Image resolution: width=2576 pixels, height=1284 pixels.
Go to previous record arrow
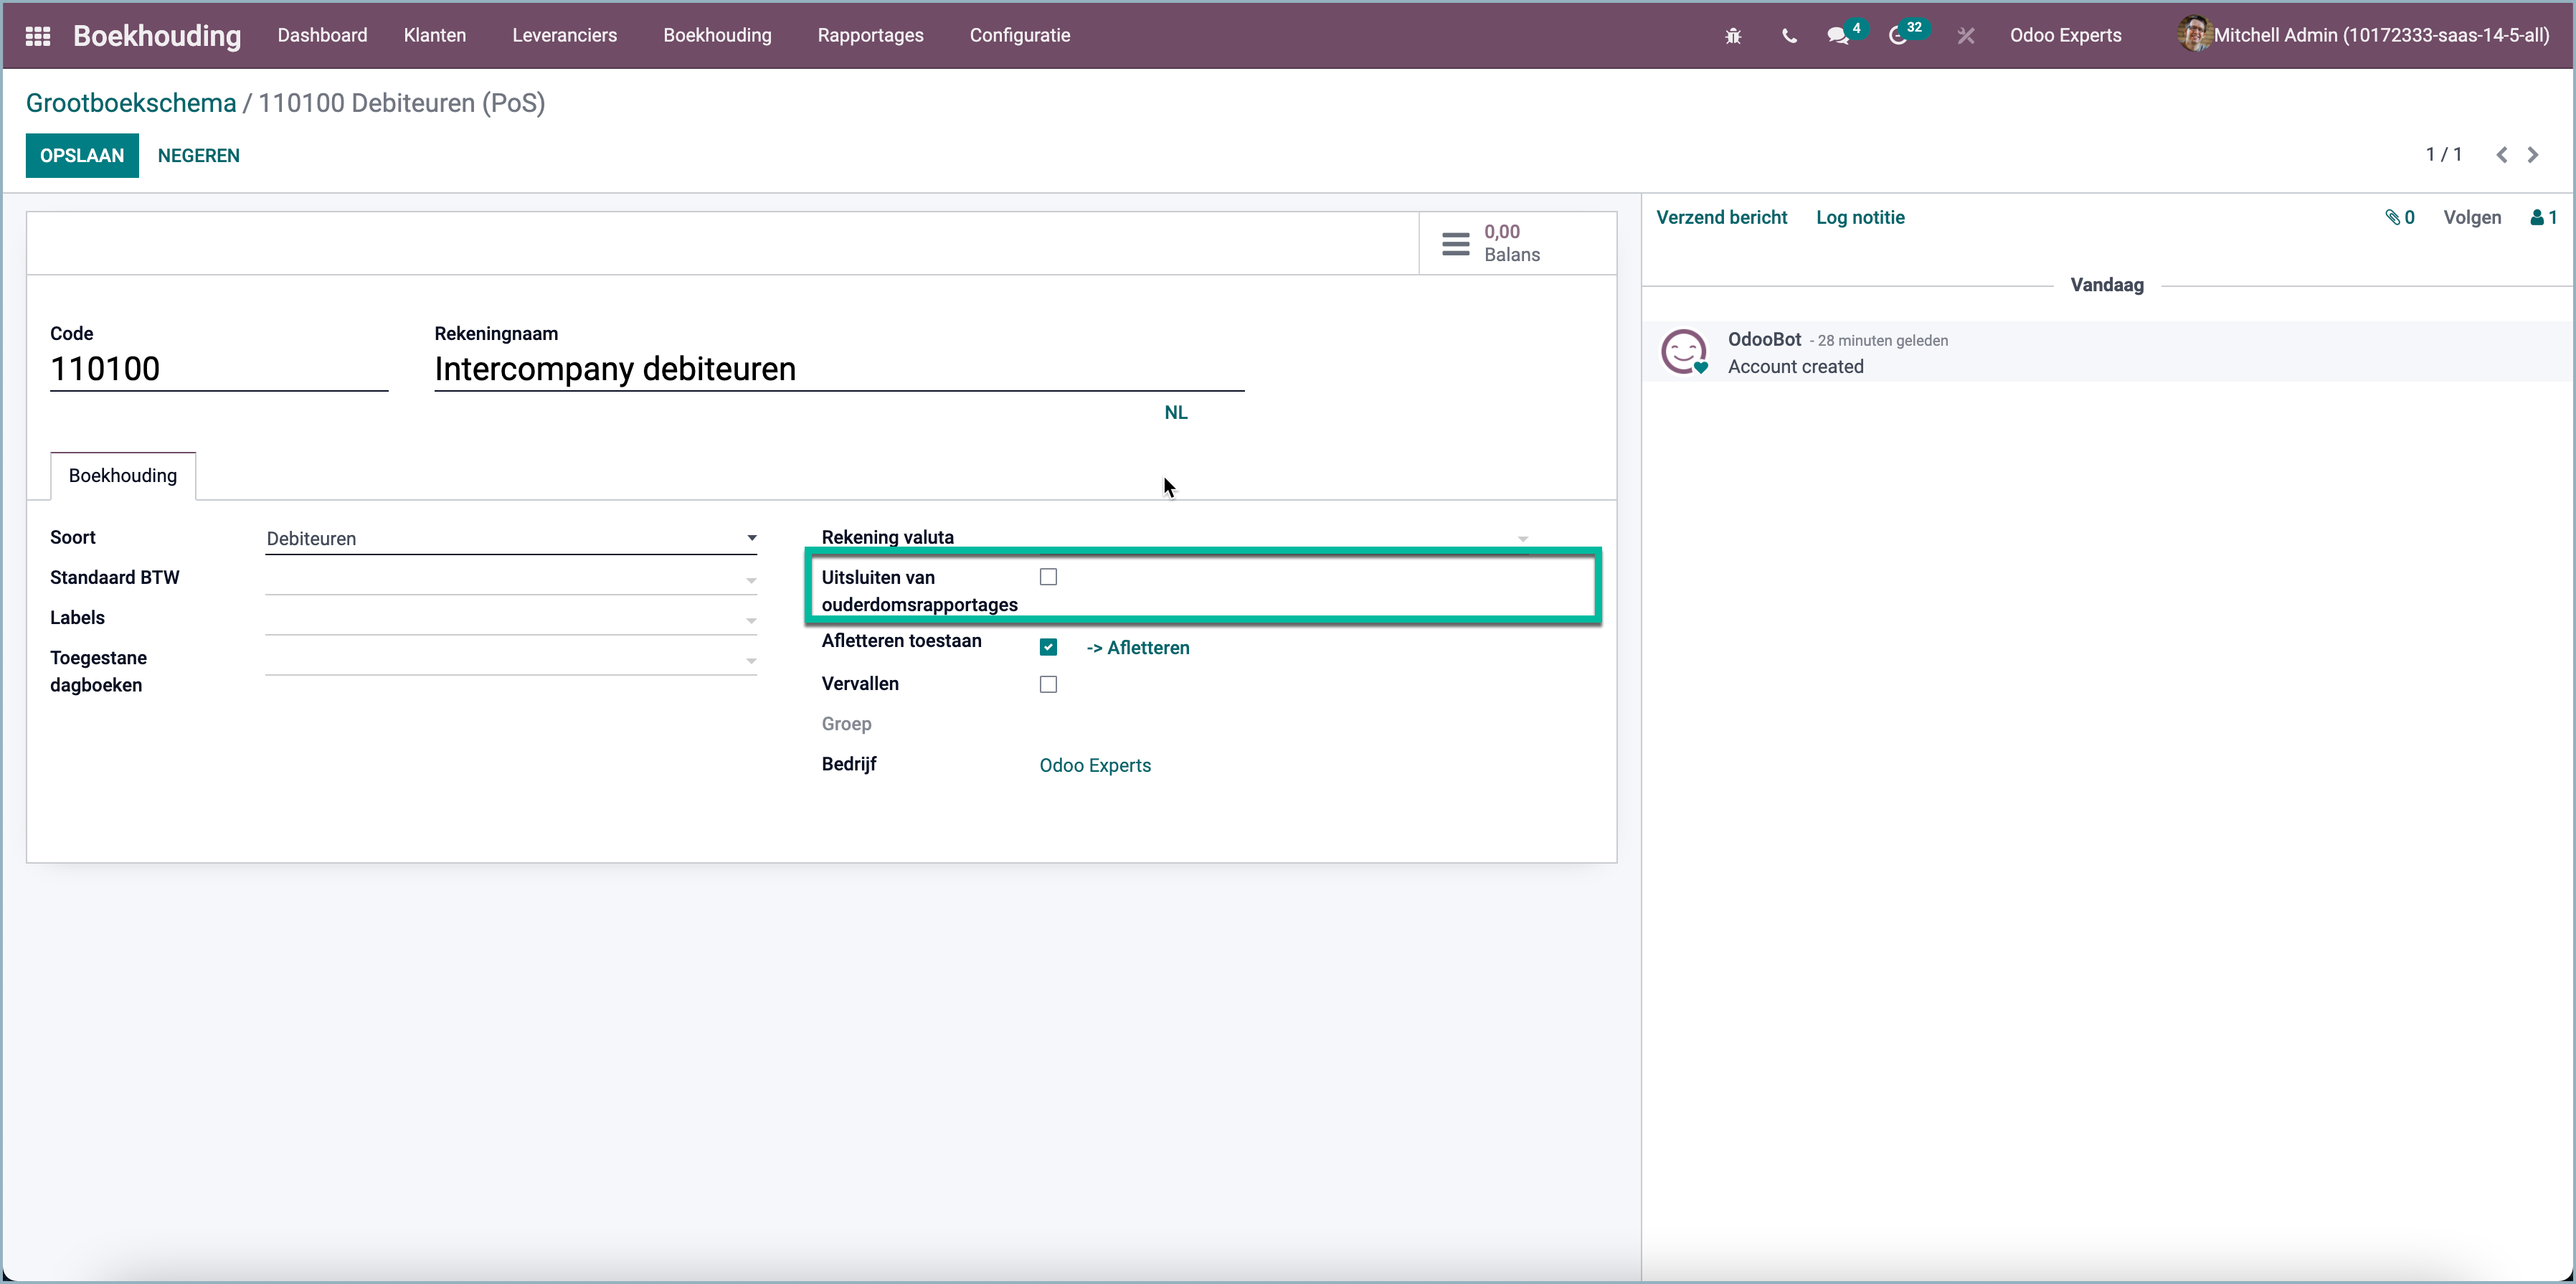[2501, 155]
